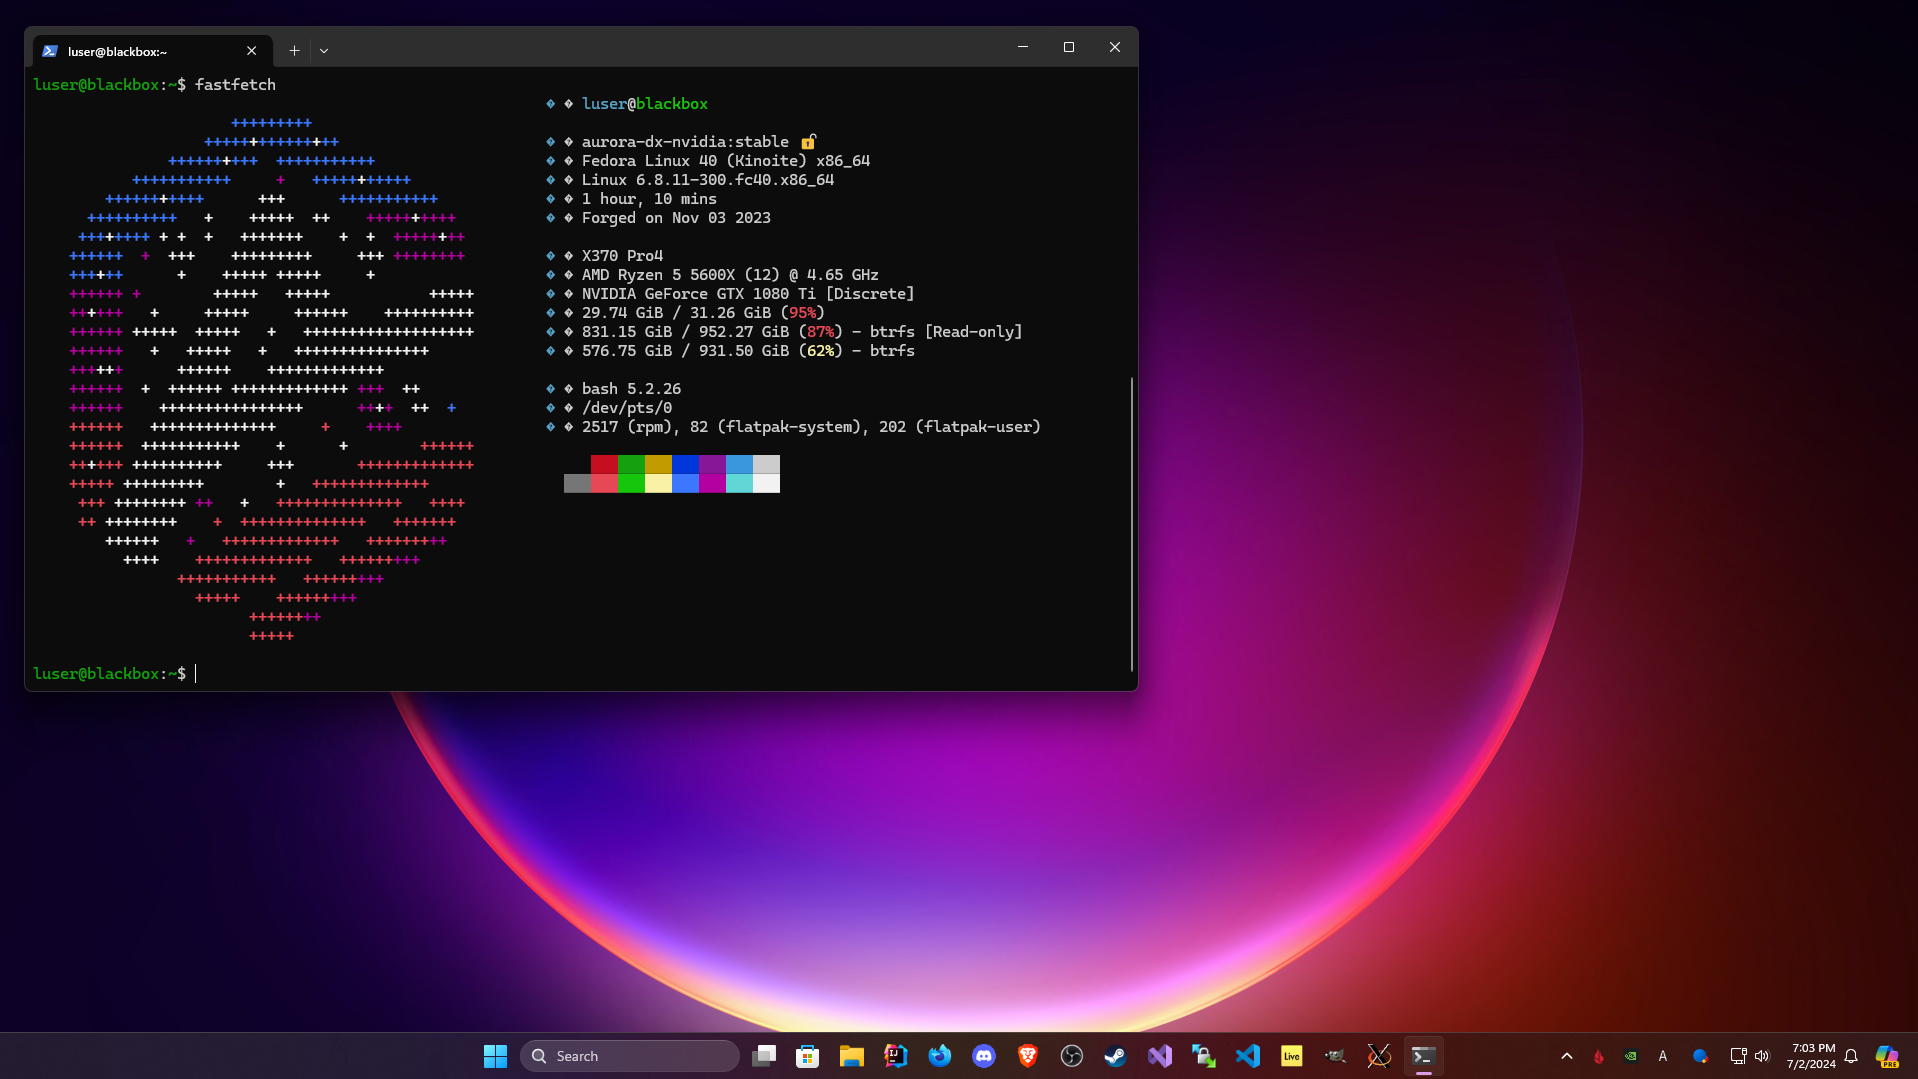Click the taskbar Search box
The image size is (1918, 1079).
[x=630, y=1056]
